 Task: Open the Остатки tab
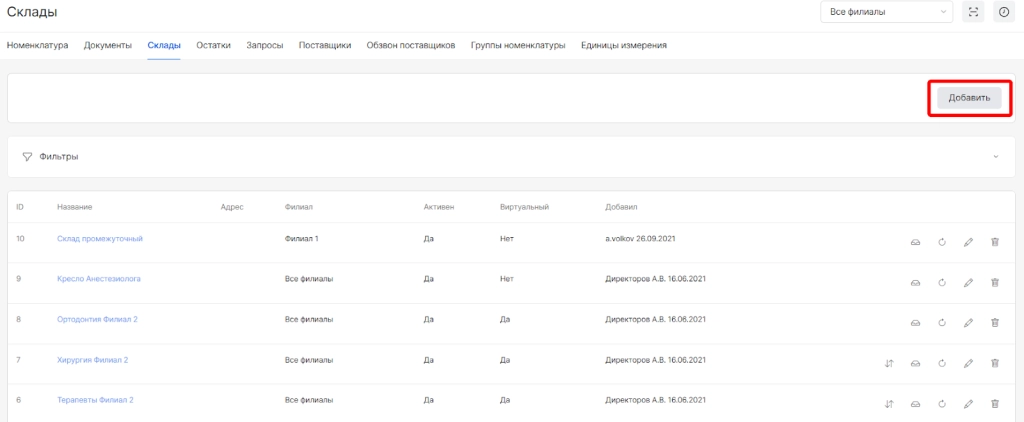tap(213, 45)
